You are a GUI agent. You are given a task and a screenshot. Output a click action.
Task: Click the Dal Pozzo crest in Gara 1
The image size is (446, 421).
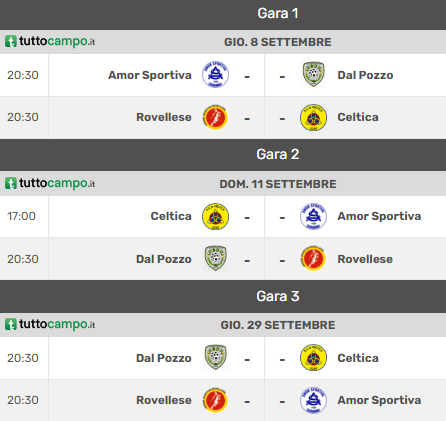tap(313, 75)
